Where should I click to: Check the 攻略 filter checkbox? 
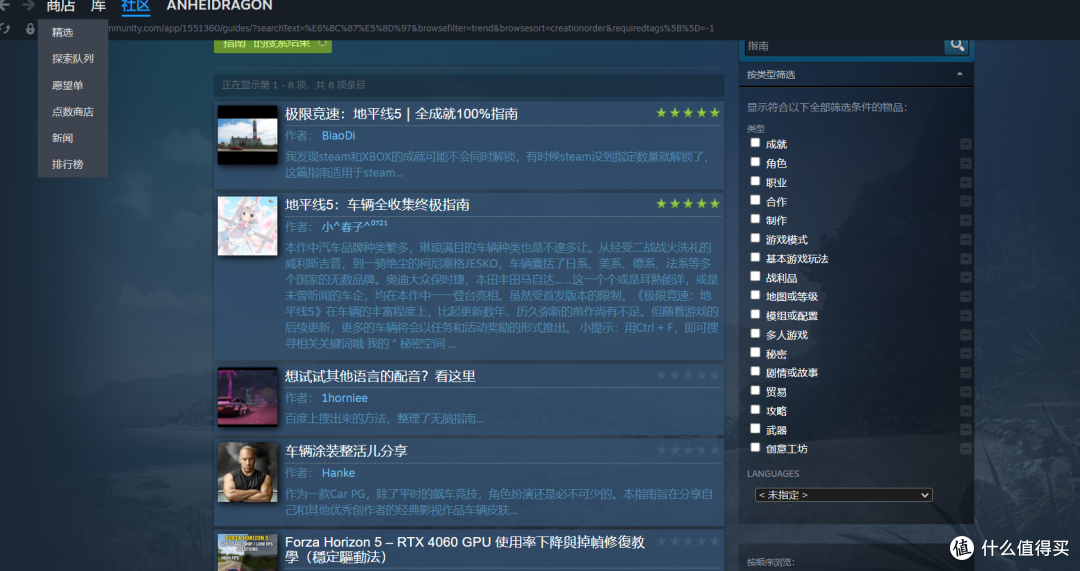[755, 410]
